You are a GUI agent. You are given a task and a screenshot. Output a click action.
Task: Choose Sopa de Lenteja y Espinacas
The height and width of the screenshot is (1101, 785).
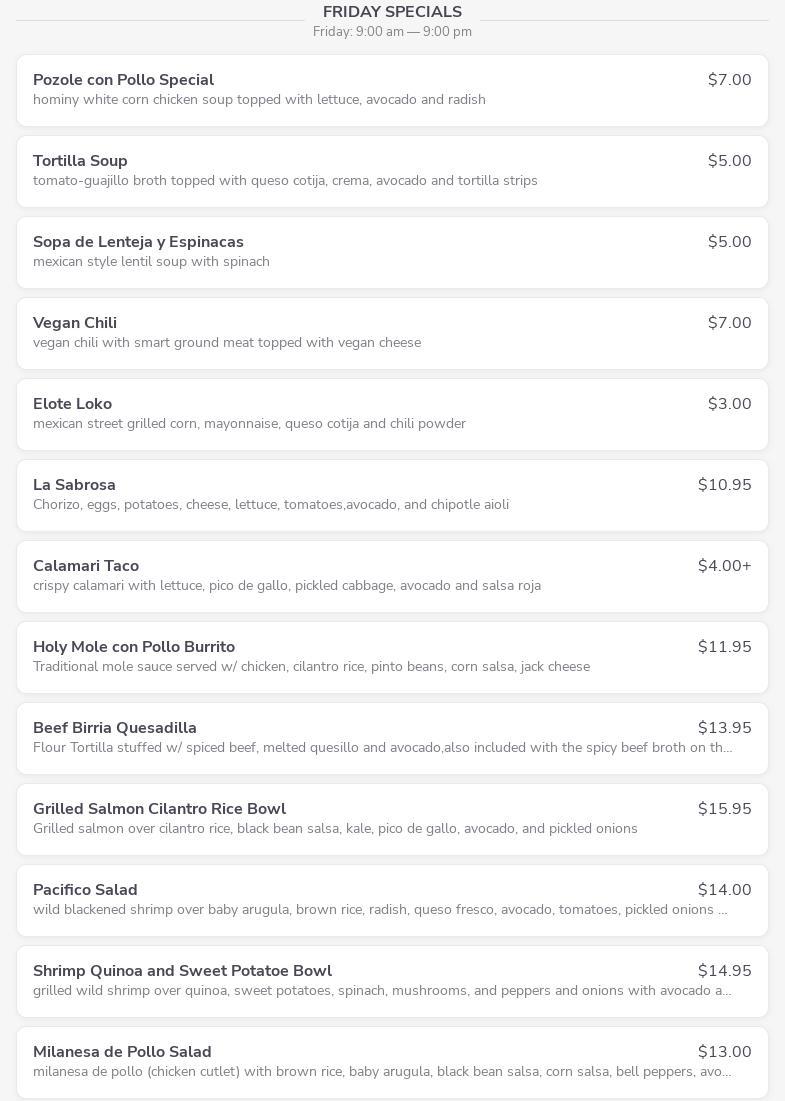(x=138, y=242)
